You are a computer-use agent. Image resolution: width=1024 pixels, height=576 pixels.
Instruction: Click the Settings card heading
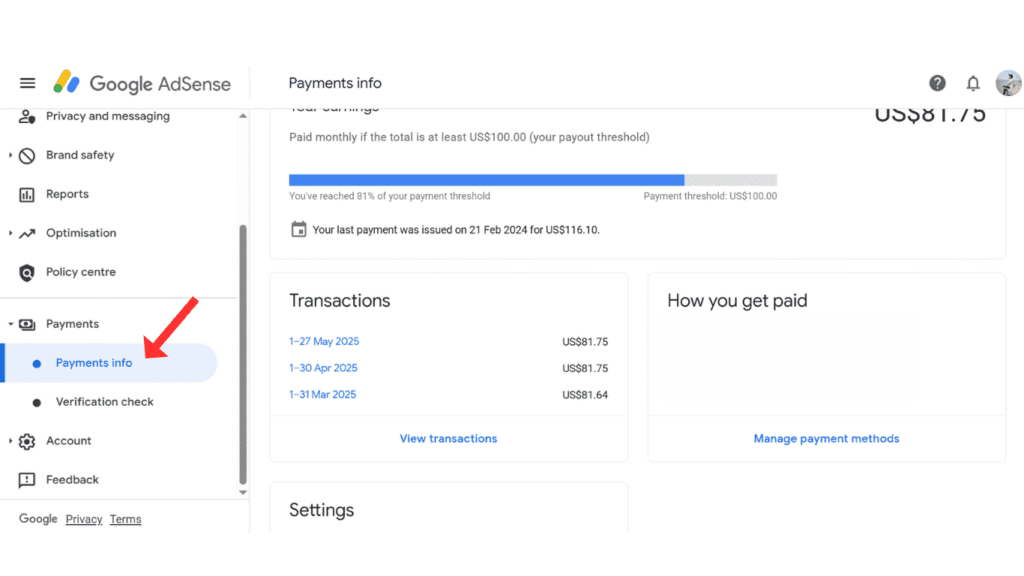click(321, 510)
